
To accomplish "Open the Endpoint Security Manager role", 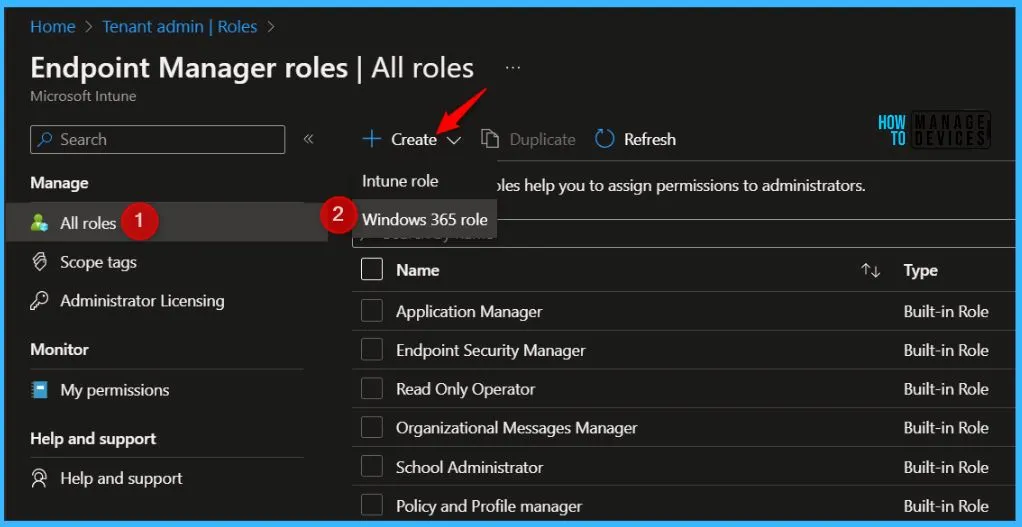I will pos(491,350).
